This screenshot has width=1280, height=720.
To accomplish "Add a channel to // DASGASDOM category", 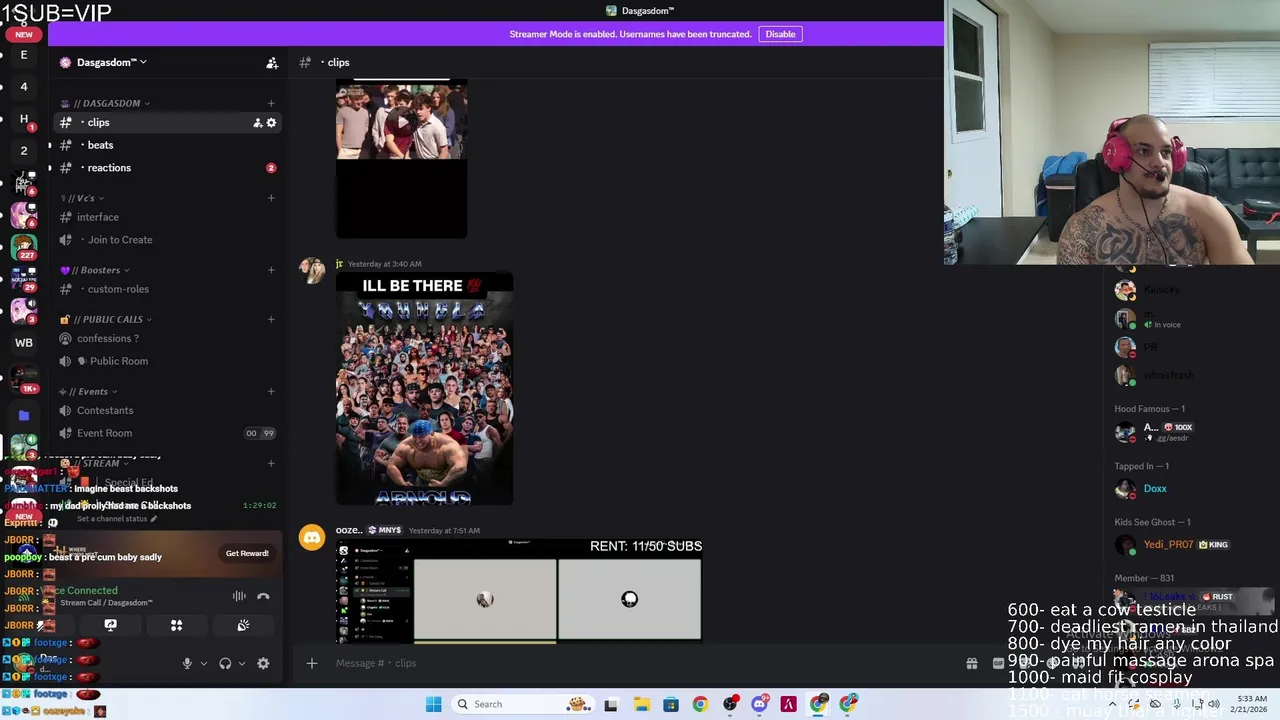I will 271,103.
